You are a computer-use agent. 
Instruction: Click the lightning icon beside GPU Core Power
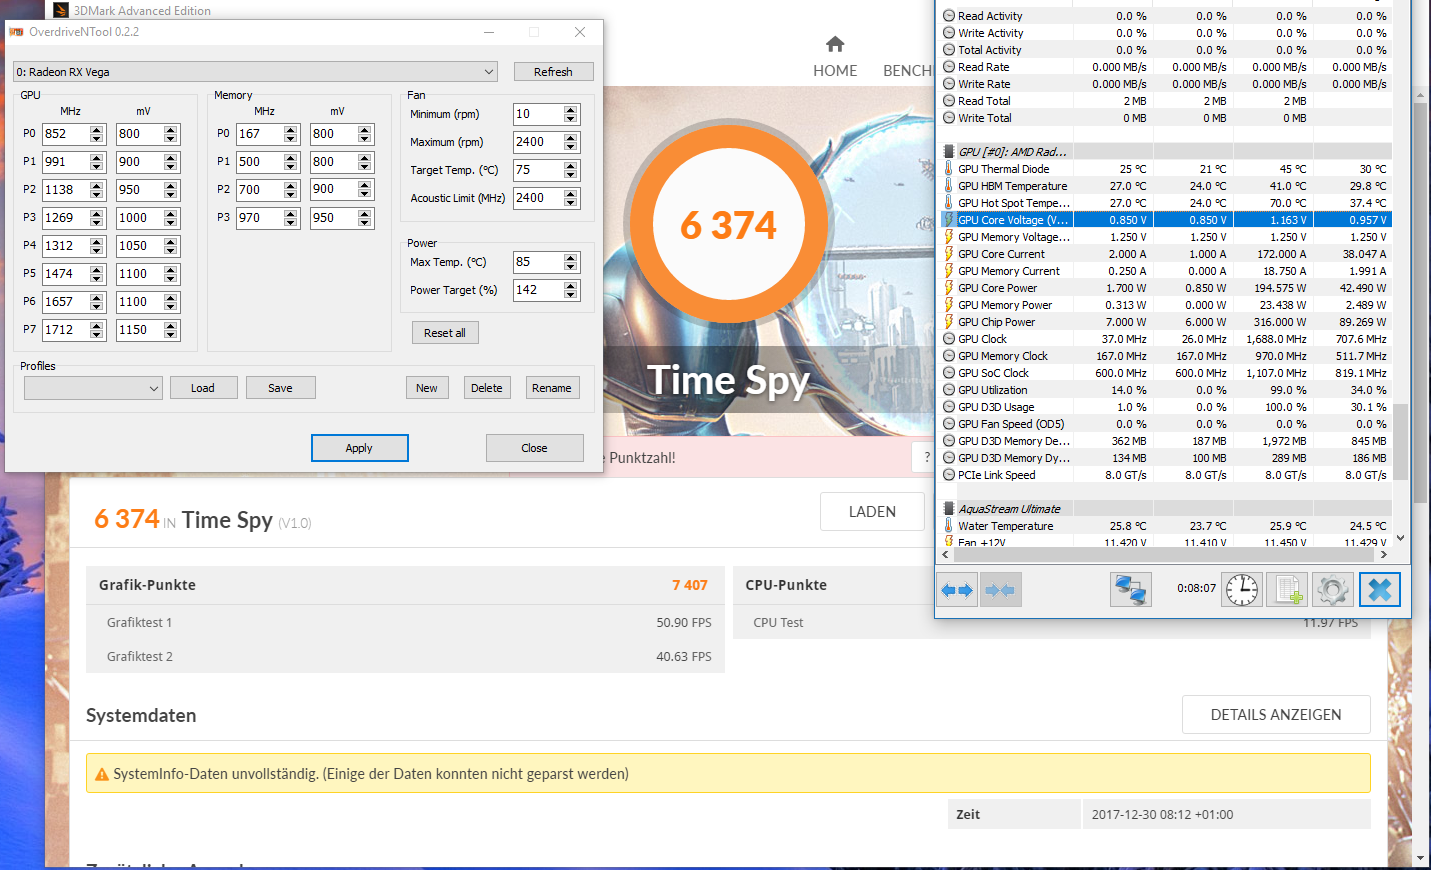pos(948,288)
